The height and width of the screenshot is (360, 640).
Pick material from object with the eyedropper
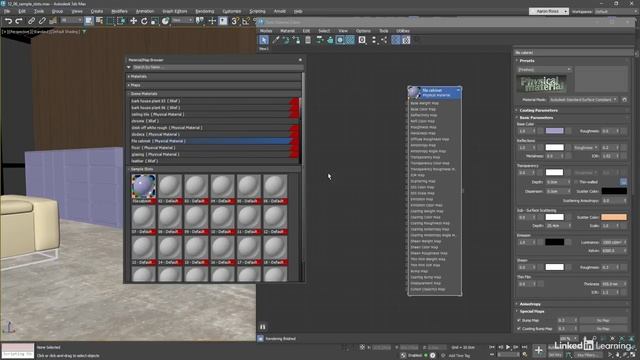click(276, 40)
